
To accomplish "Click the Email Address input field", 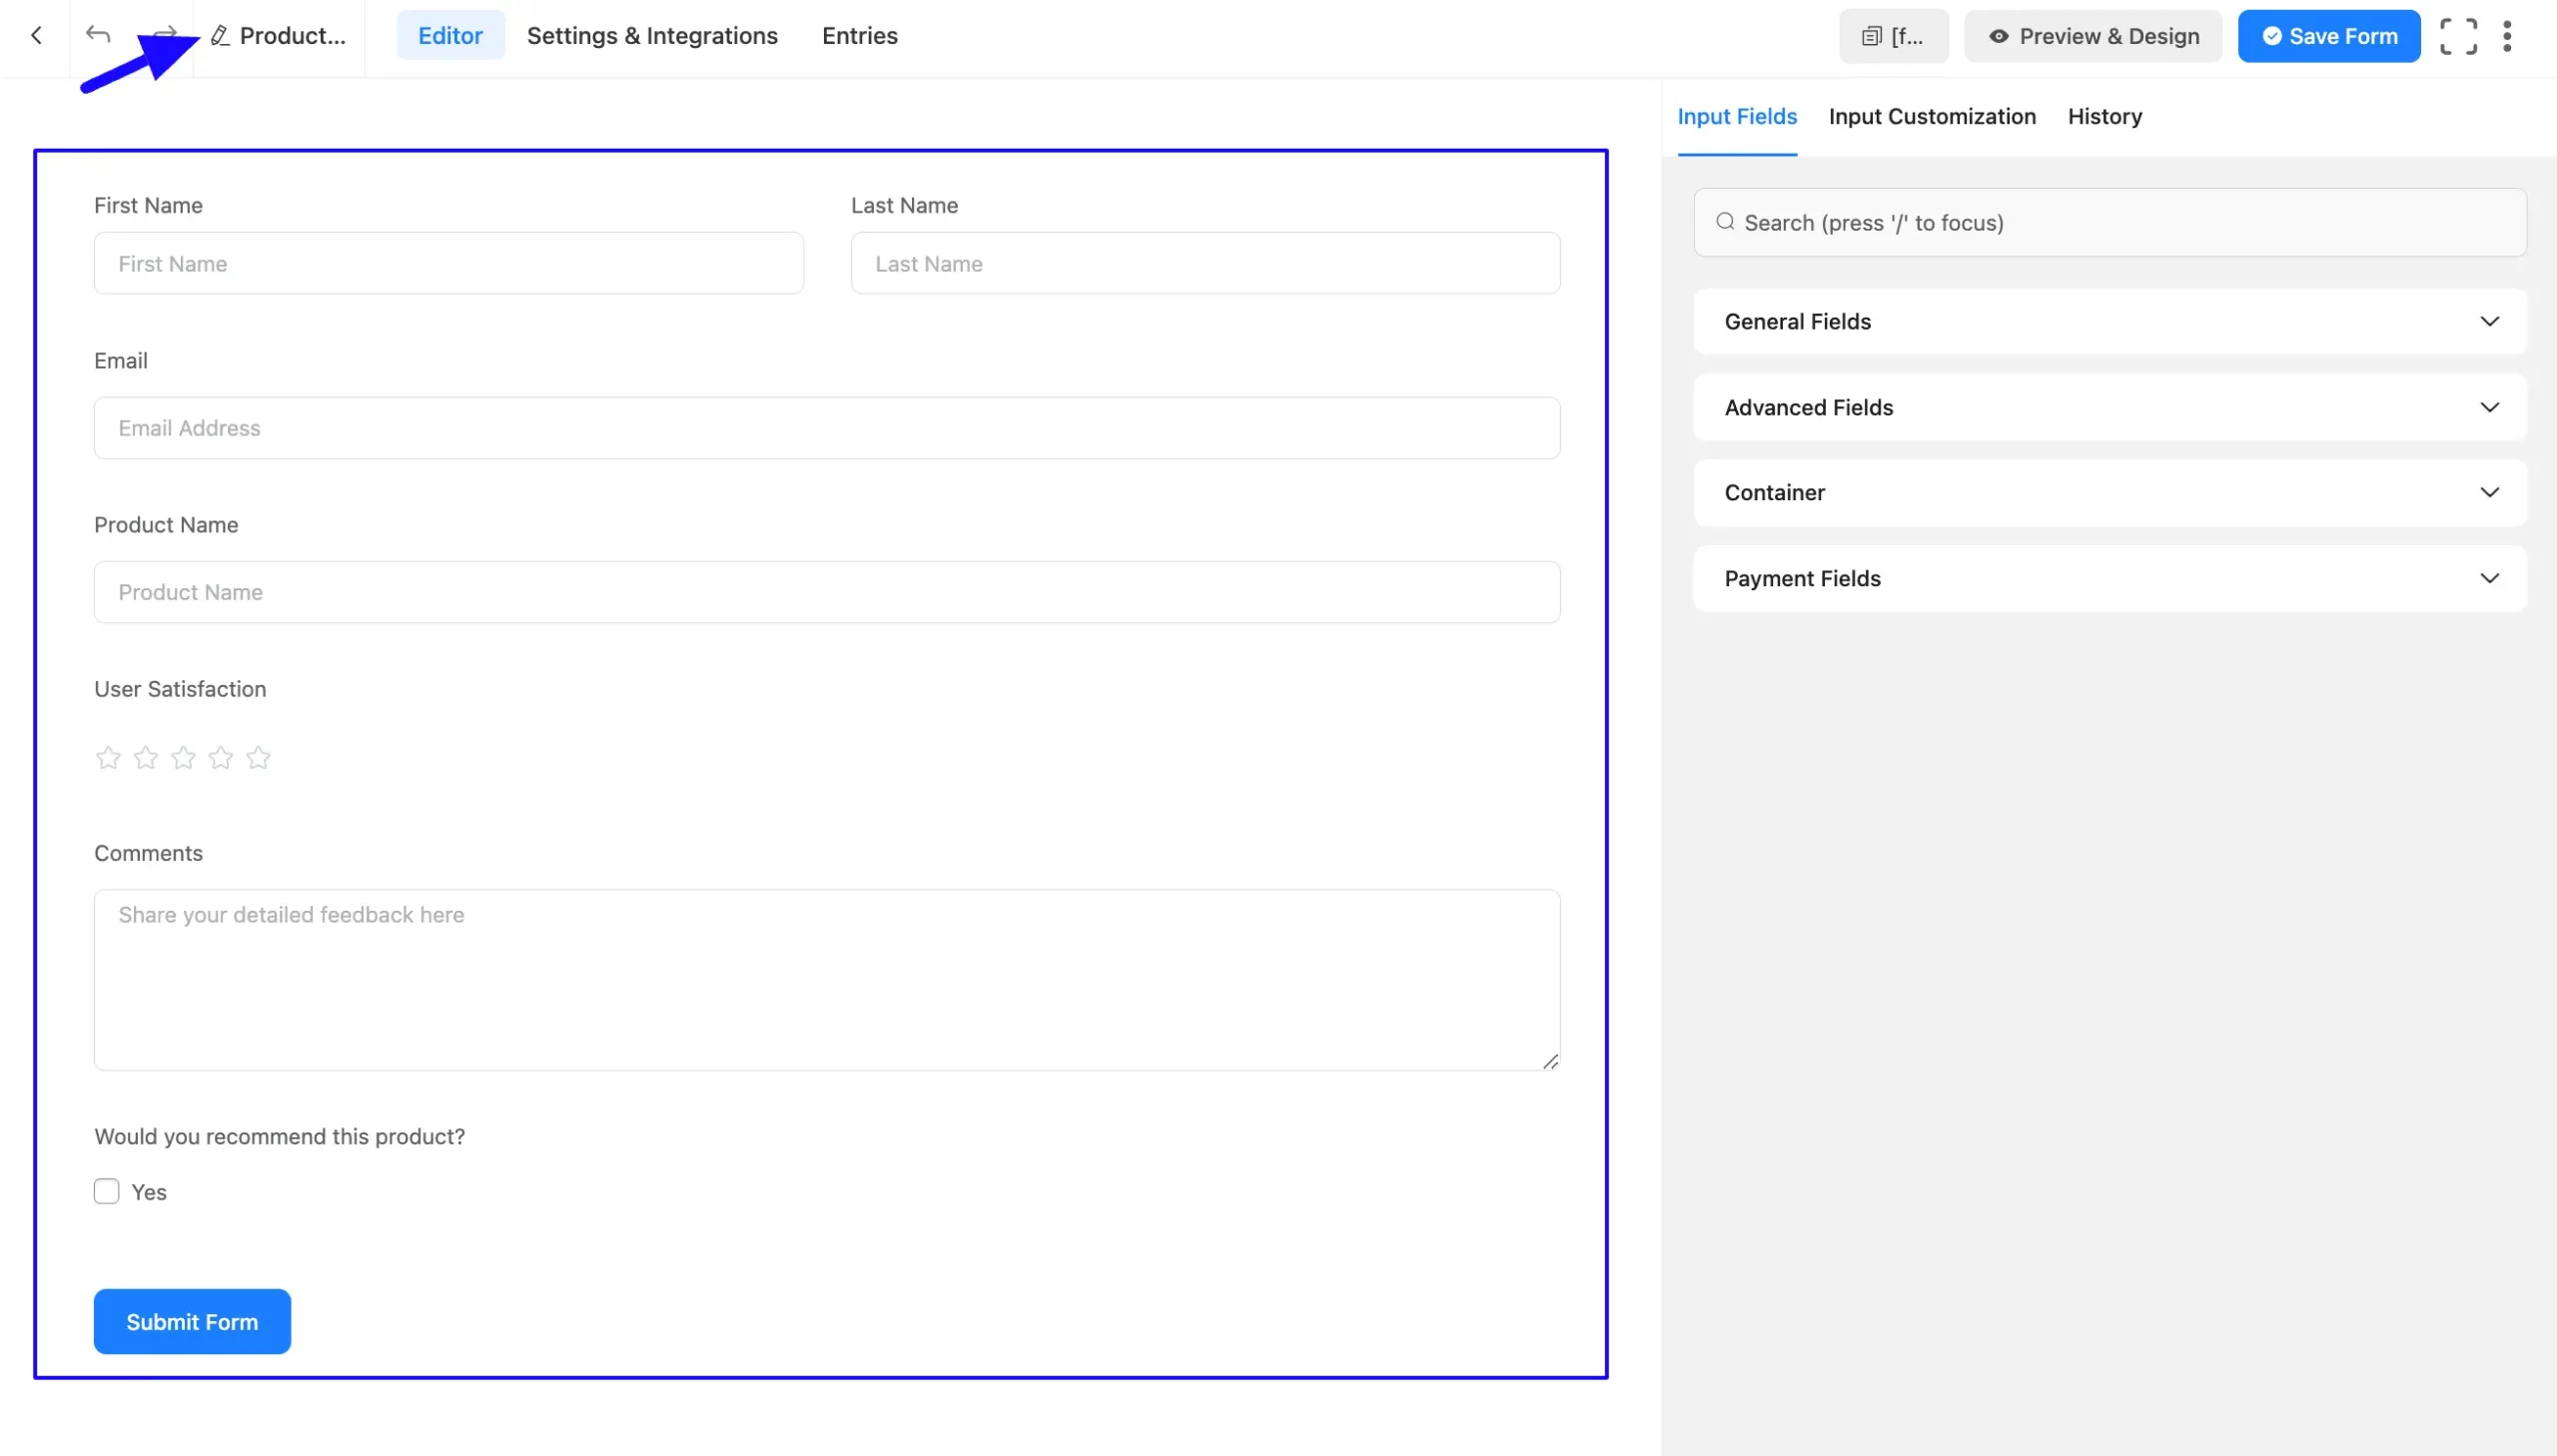I will tap(827, 428).
